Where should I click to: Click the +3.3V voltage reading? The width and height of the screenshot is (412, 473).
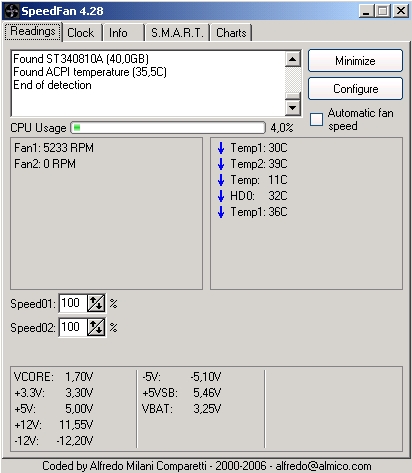53,393
